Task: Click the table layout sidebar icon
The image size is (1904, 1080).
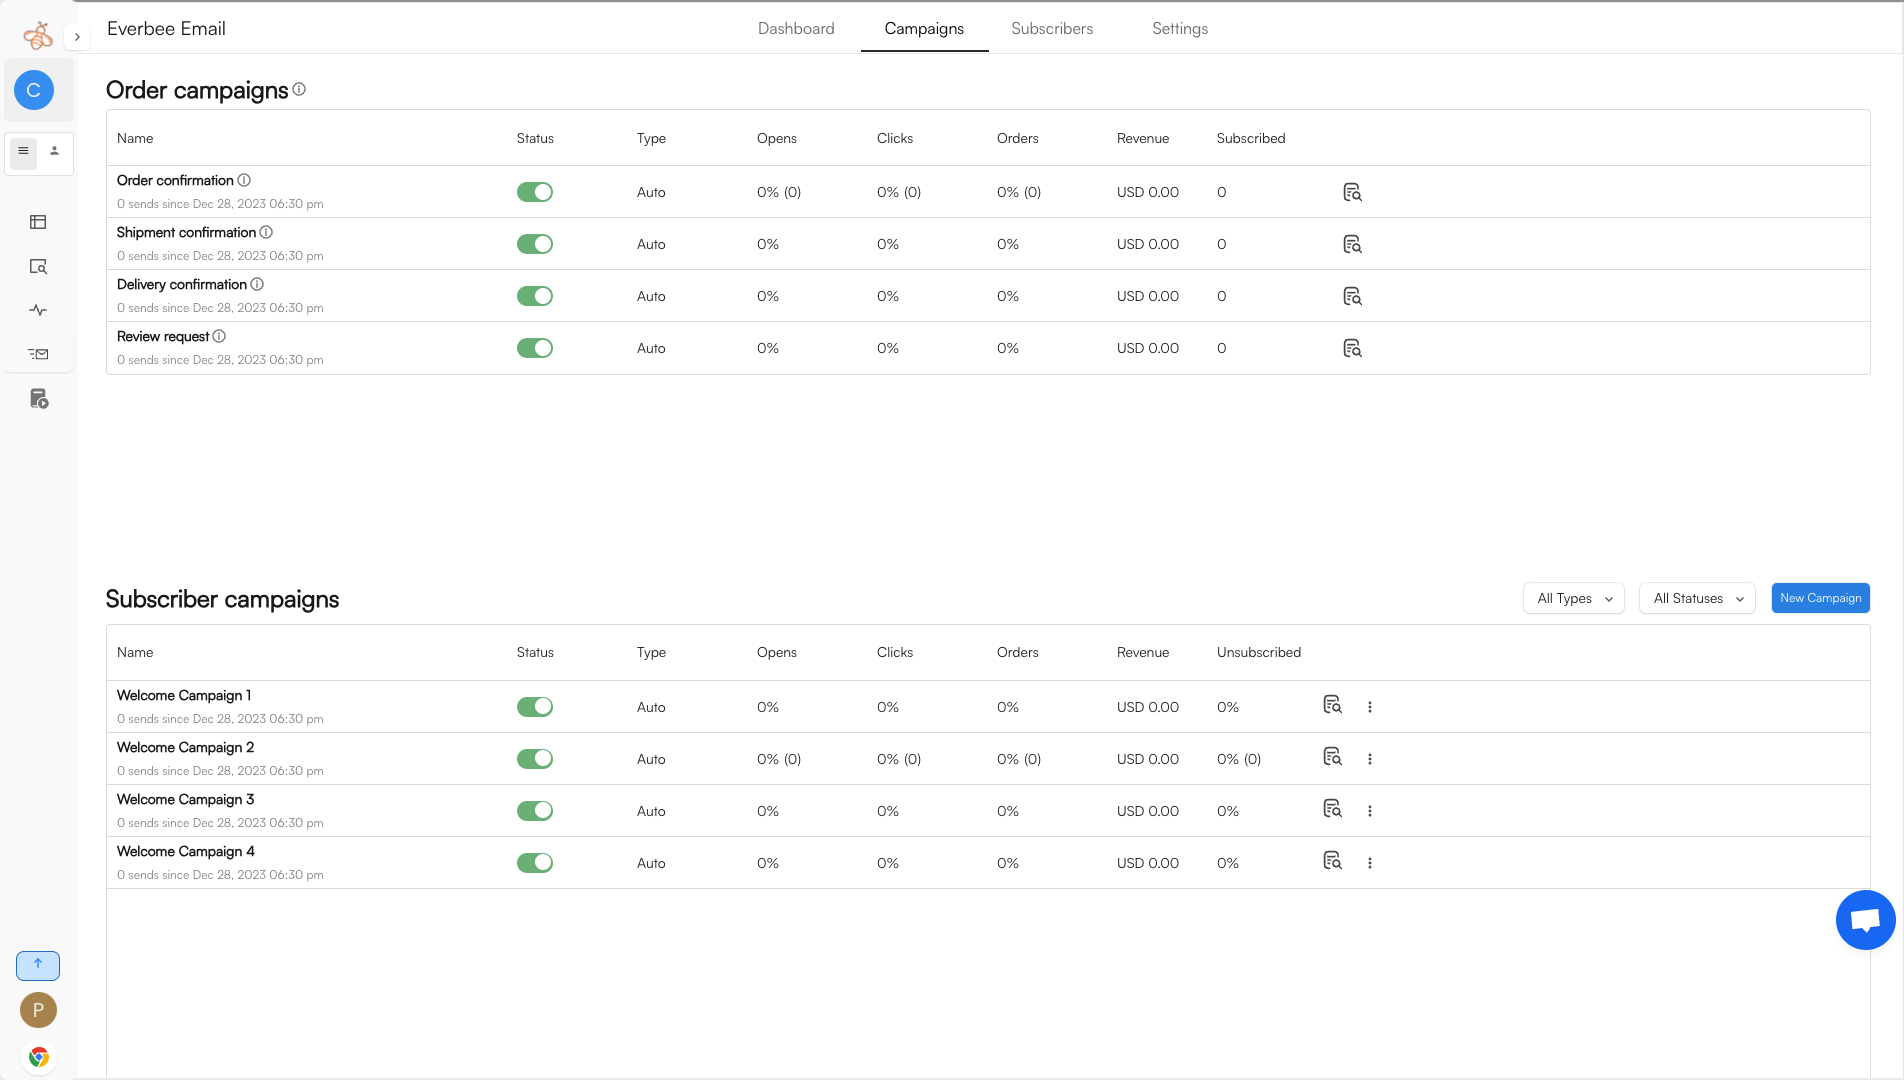Action: [x=38, y=222]
